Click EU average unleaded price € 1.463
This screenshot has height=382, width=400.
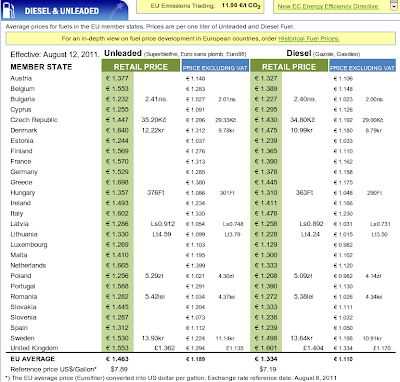pyautogui.click(x=117, y=359)
